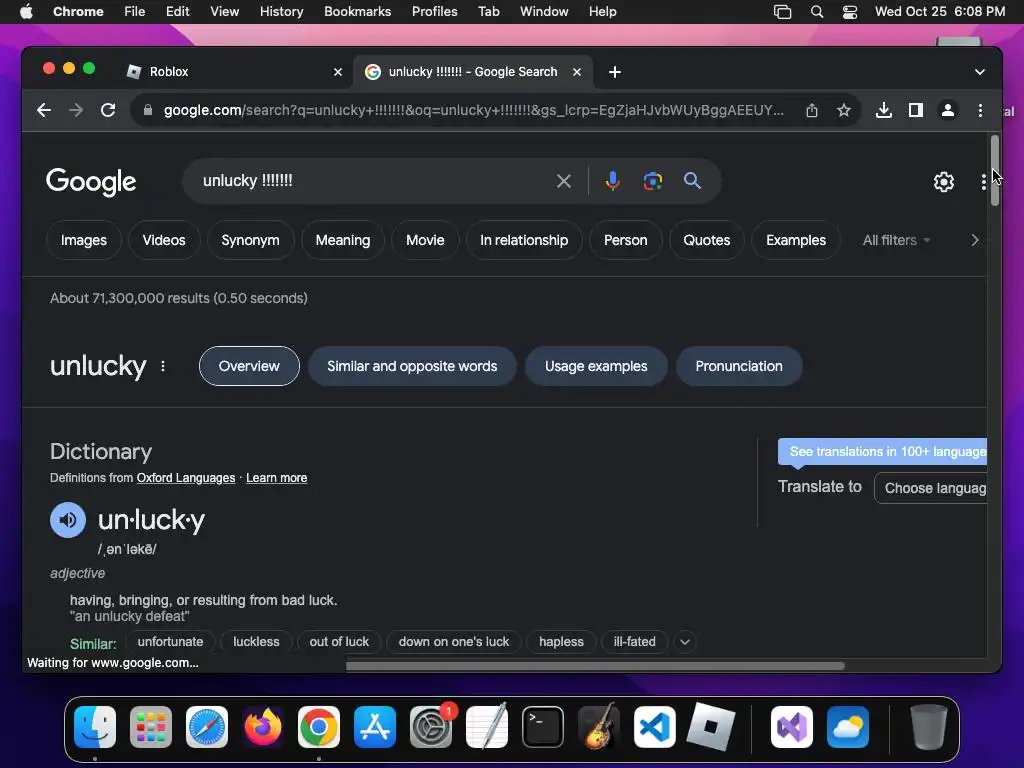Click the Quotes filter chip
Screen dimensions: 1024x768
[707, 240]
